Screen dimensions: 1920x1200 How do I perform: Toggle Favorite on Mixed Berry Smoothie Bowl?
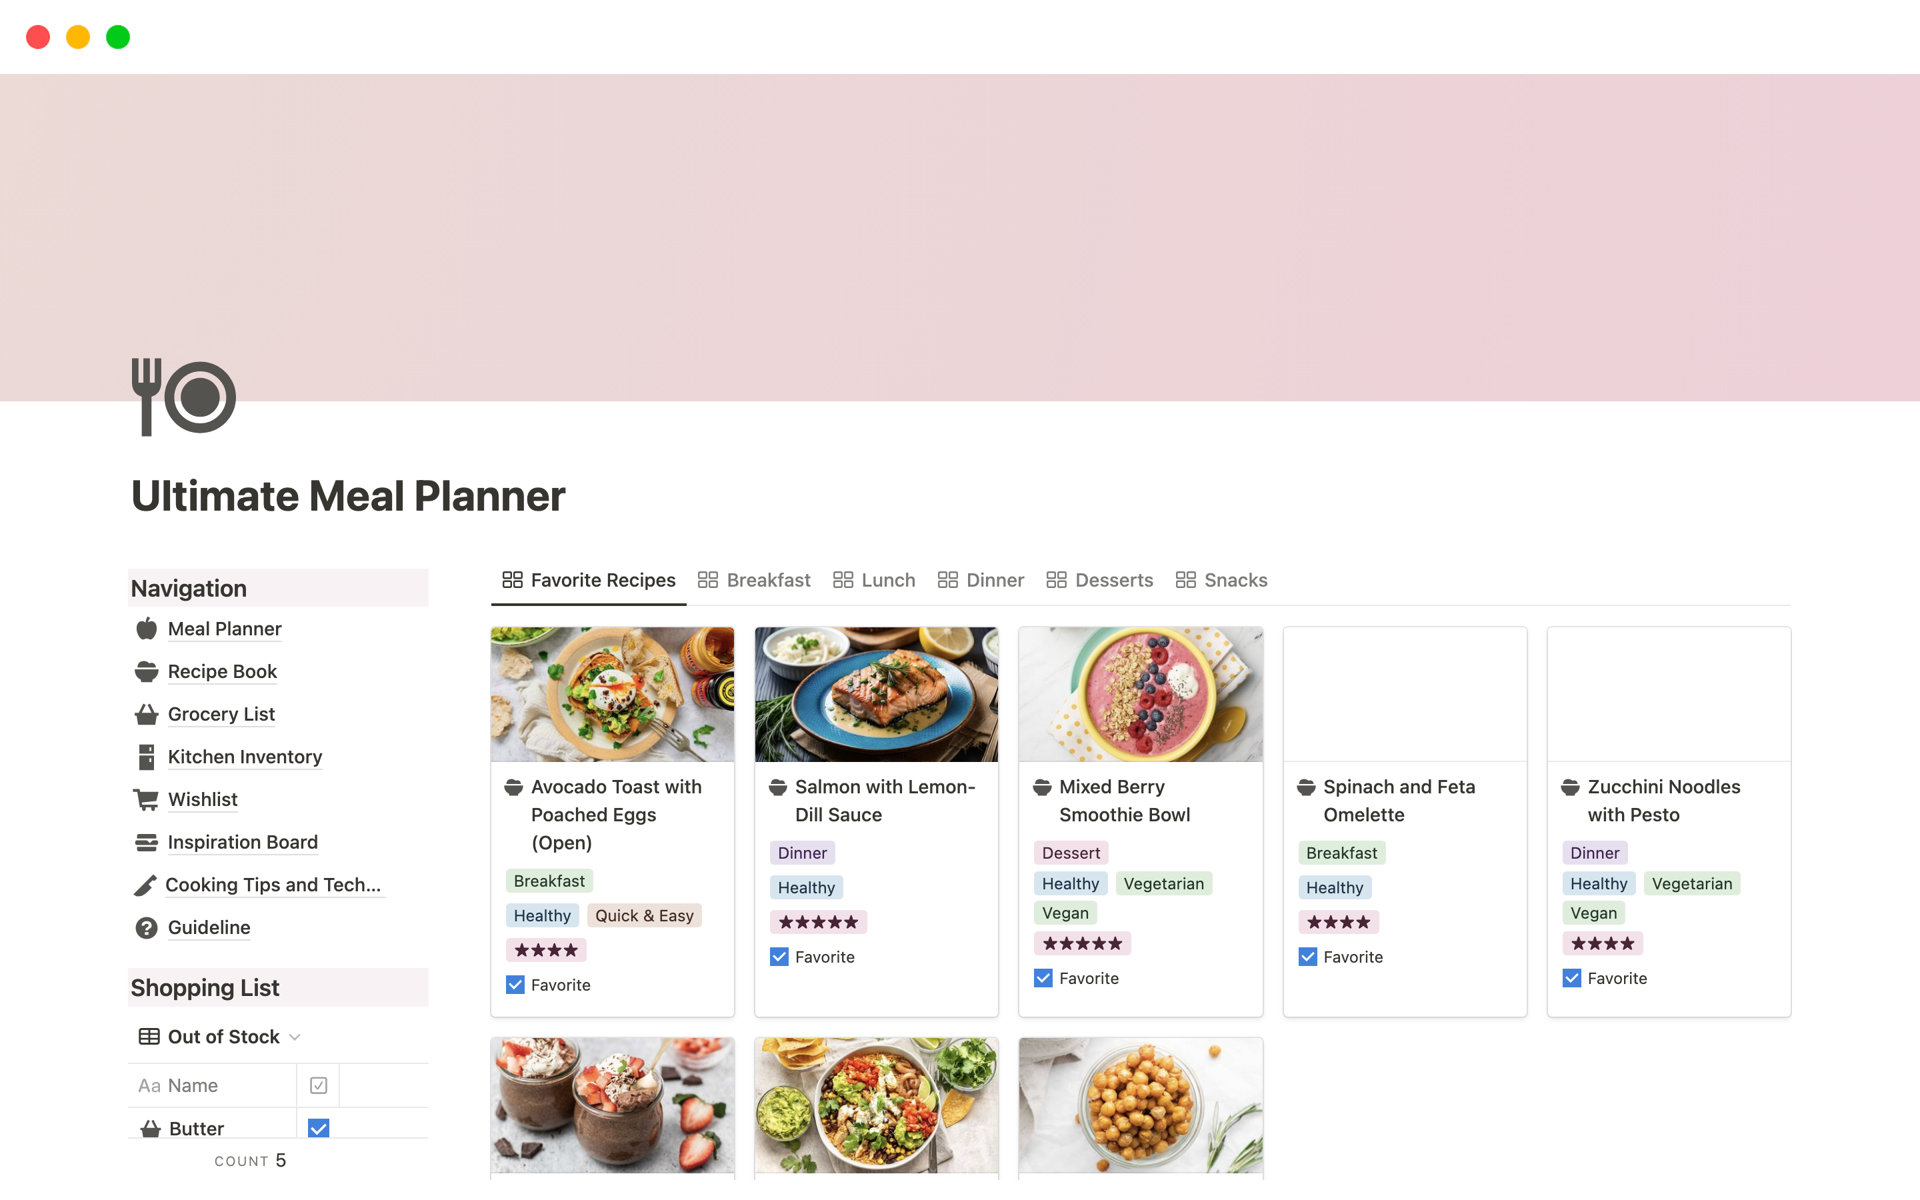click(1044, 977)
